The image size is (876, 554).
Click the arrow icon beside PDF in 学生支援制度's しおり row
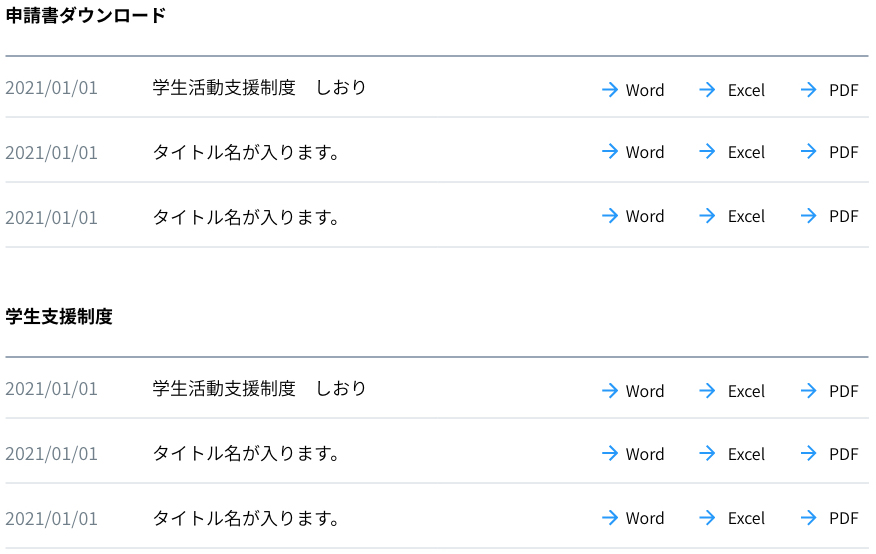pyautogui.click(x=809, y=391)
